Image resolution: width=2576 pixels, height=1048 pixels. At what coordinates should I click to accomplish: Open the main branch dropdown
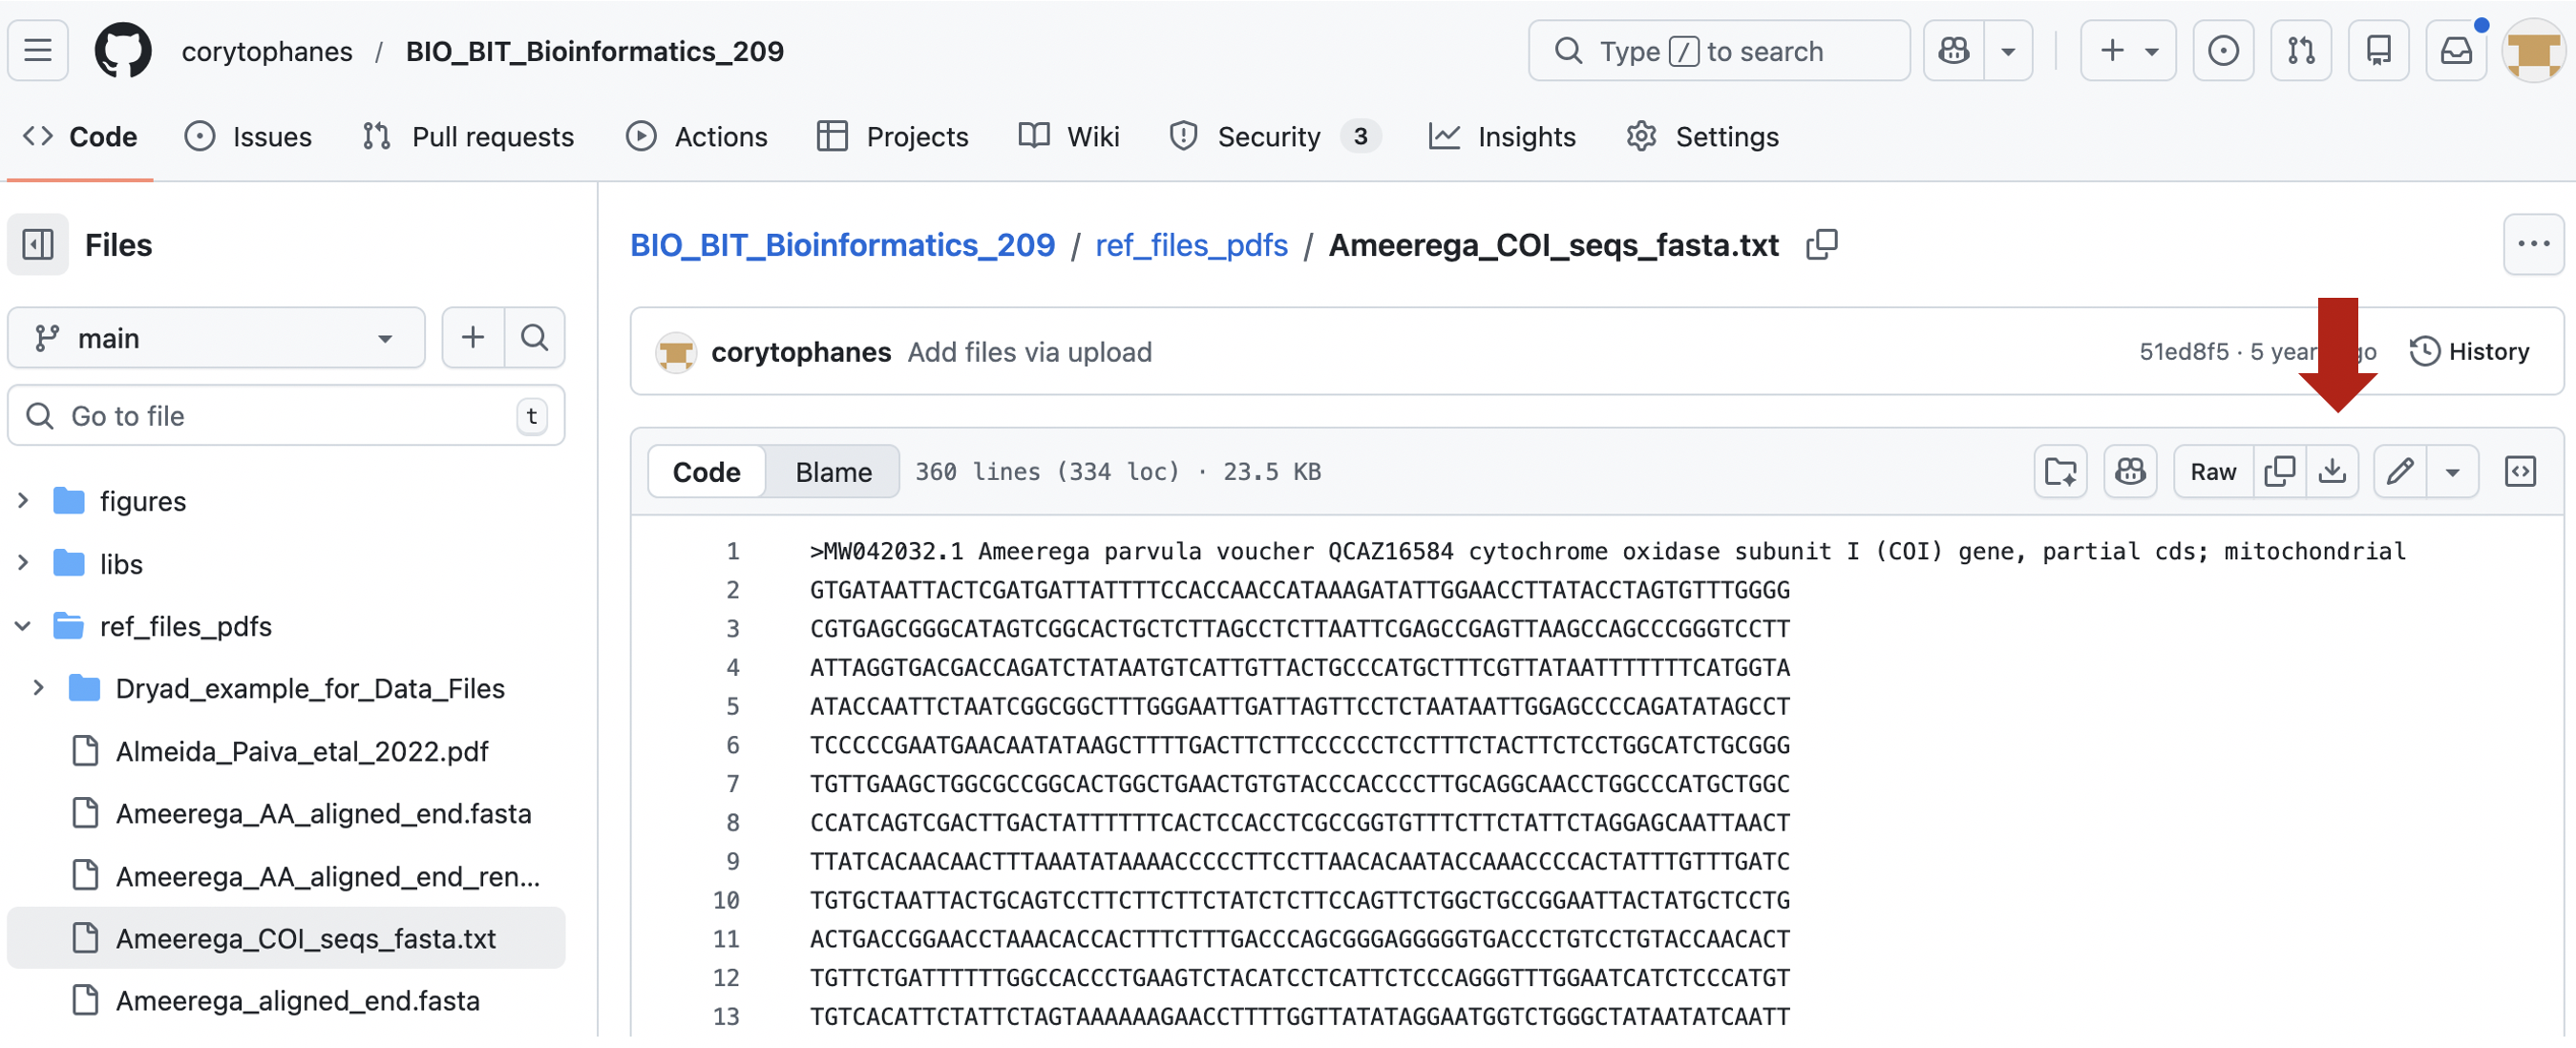click(x=215, y=339)
